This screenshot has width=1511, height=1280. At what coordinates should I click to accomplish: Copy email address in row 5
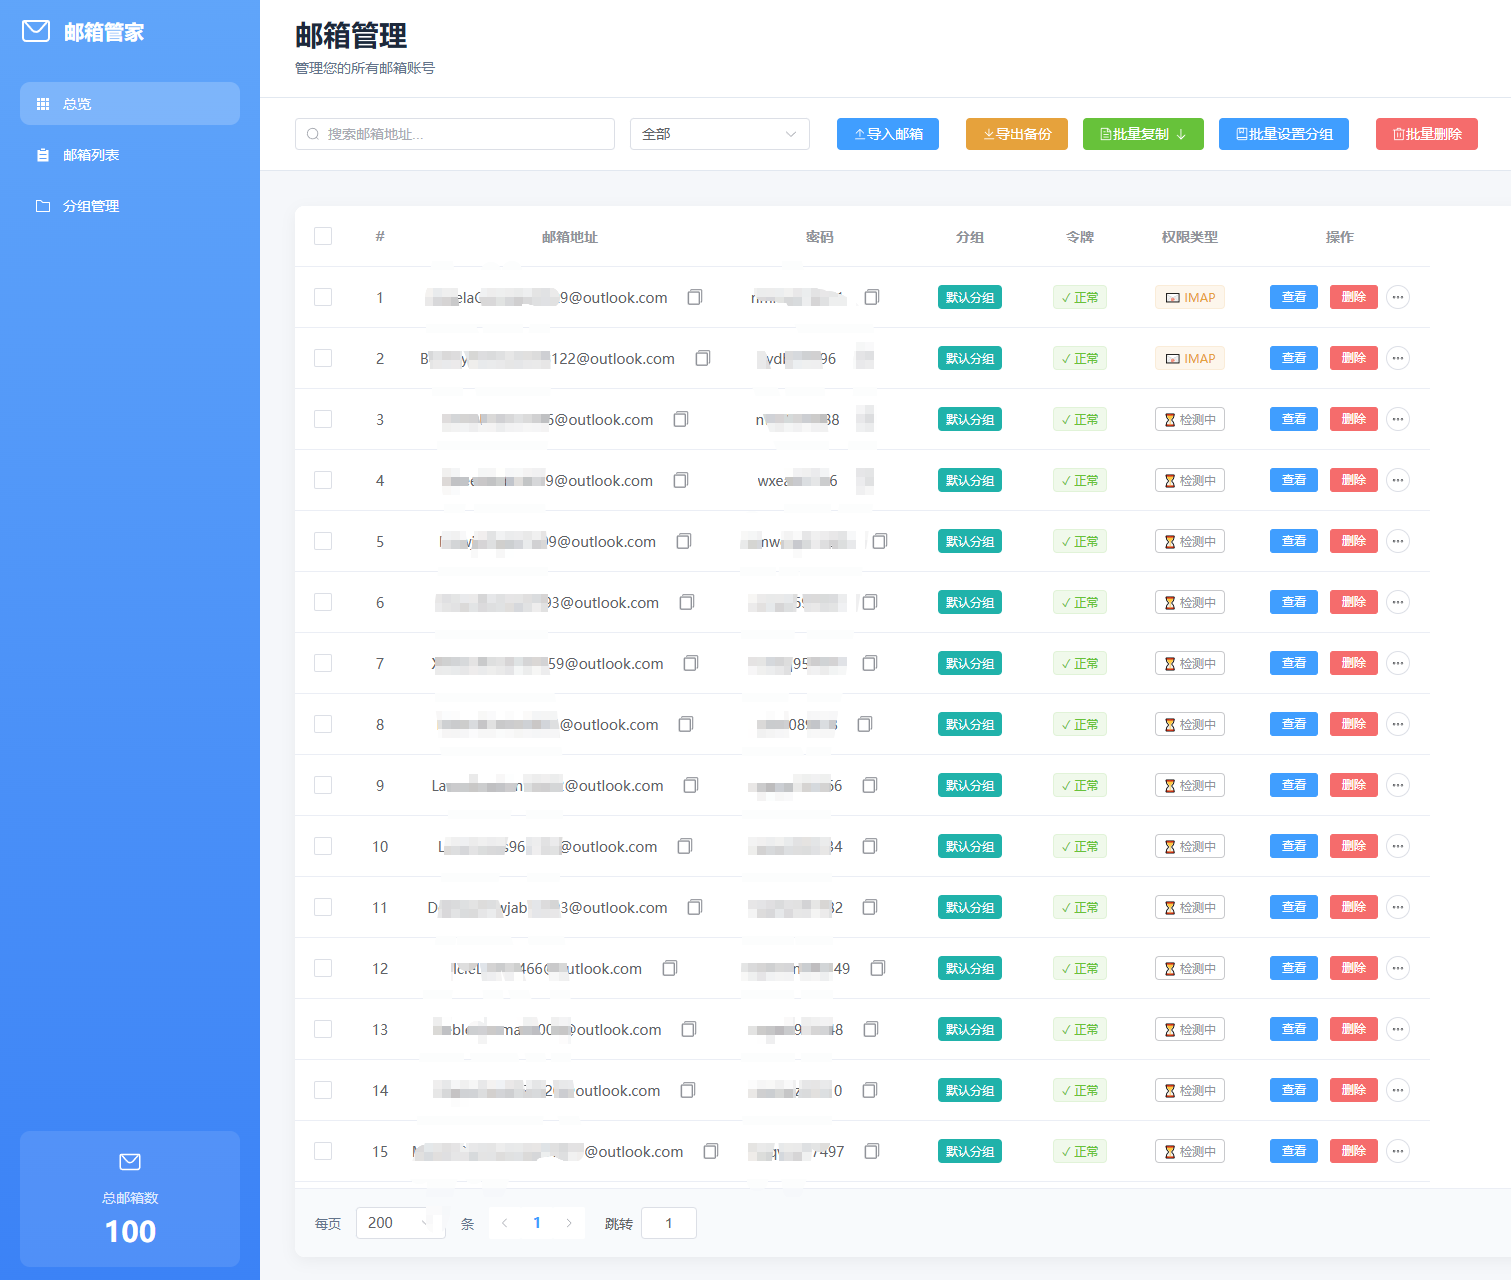[x=684, y=541]
